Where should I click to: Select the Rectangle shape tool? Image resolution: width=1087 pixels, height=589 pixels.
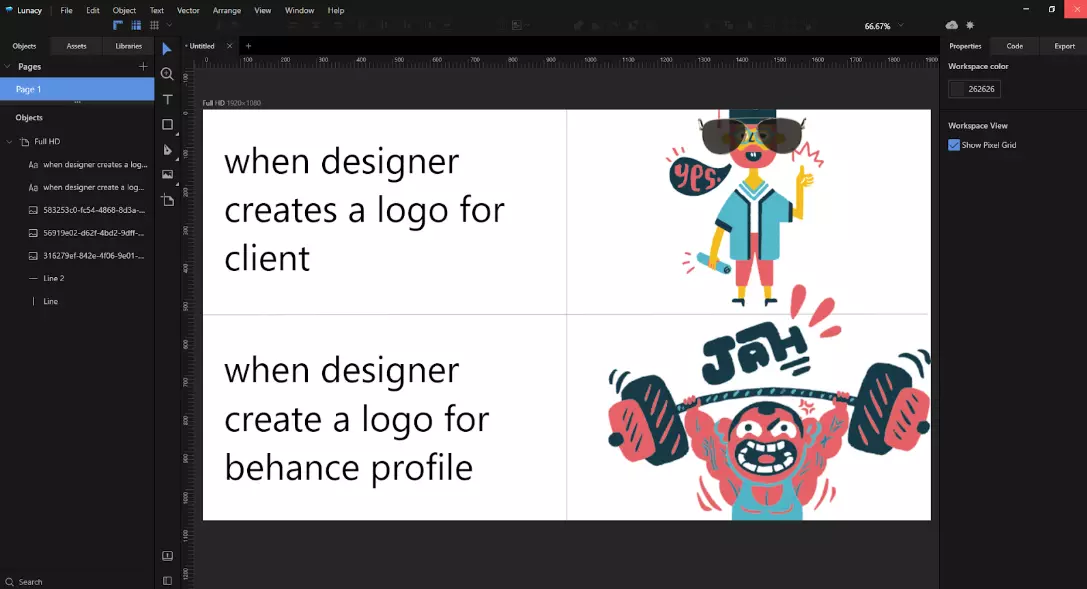pos(168,125)
